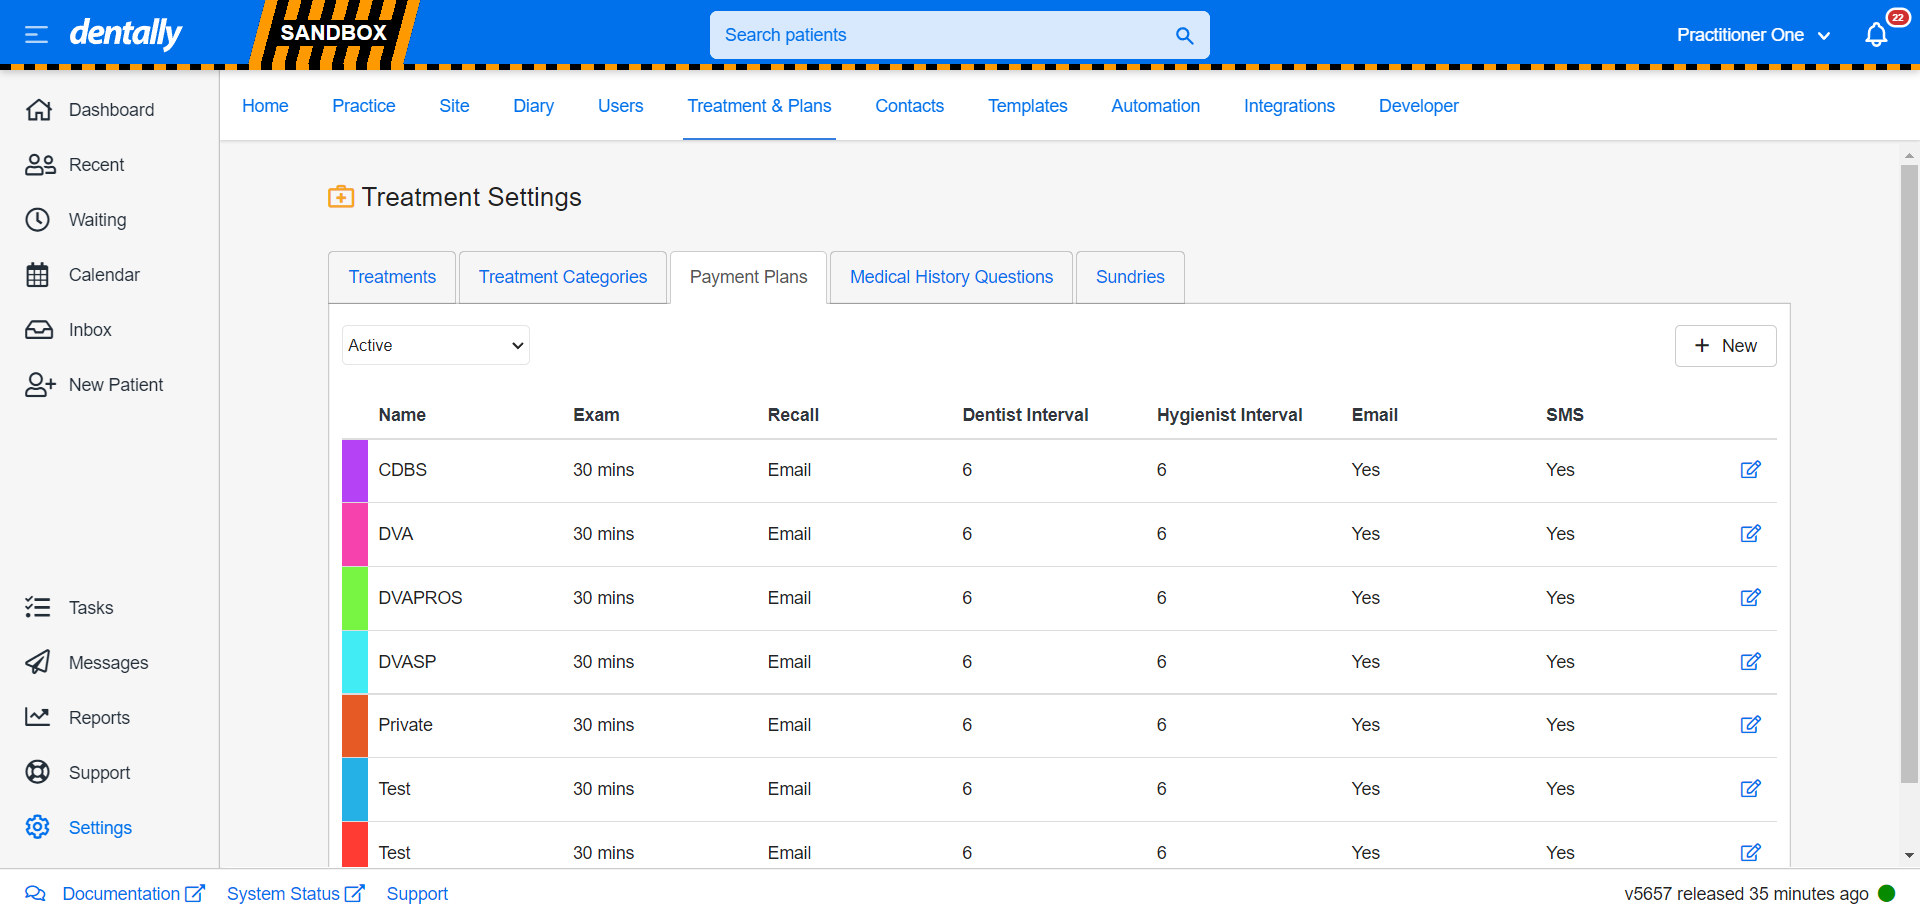
Task: Open Settings gear in sidebar
Action: (38, 827)
